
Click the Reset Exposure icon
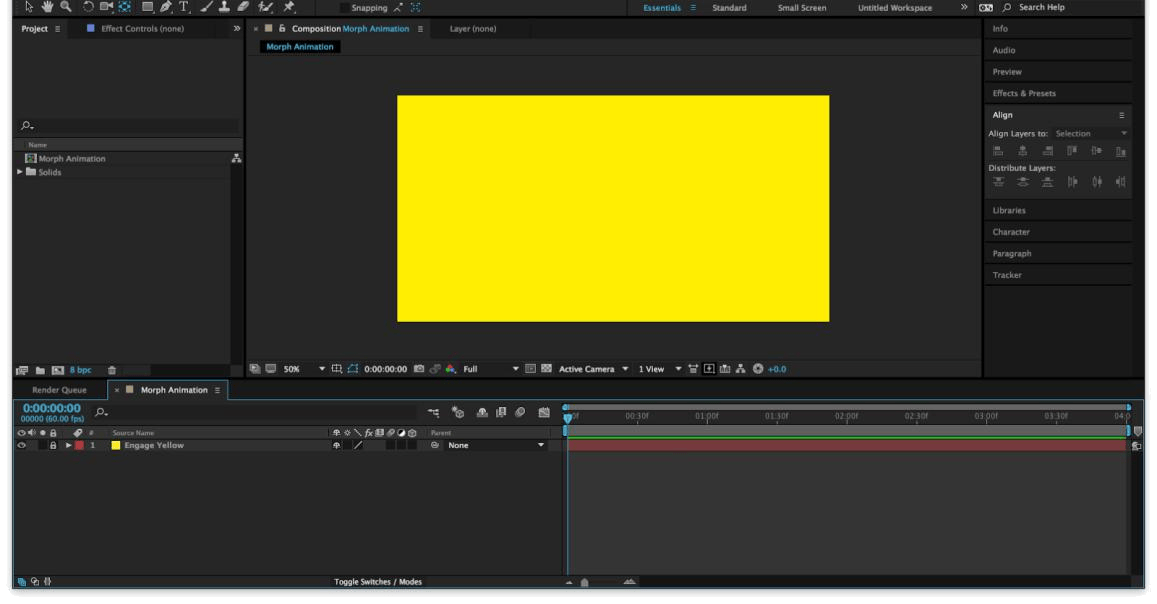point(758,369)
